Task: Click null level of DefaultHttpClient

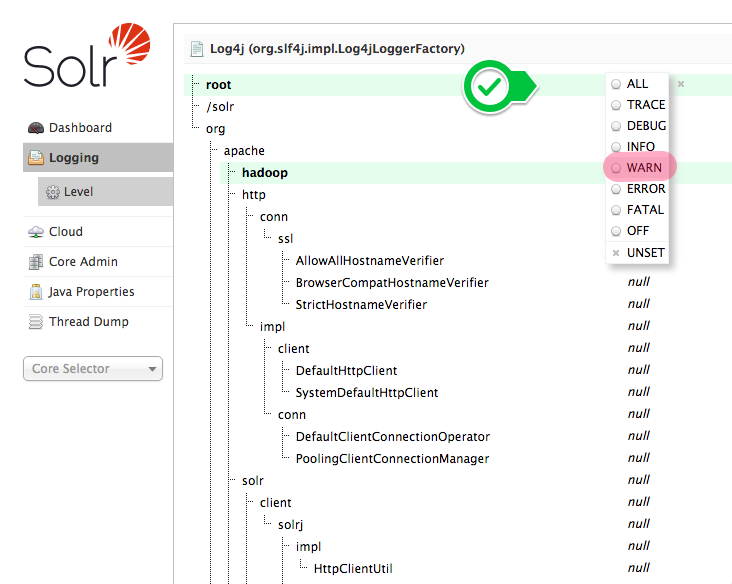Action: 639,370
